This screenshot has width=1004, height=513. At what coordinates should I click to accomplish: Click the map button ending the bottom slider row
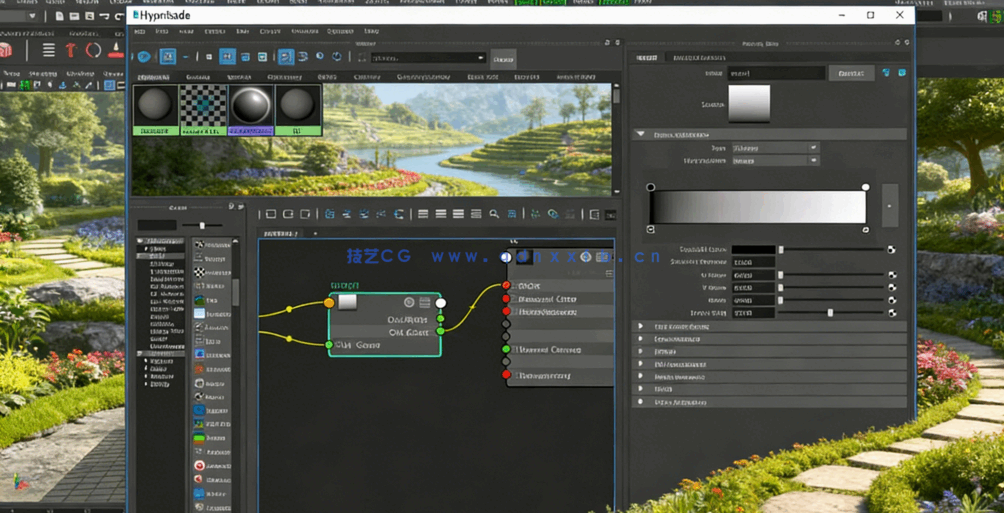[x=892, y=313]
